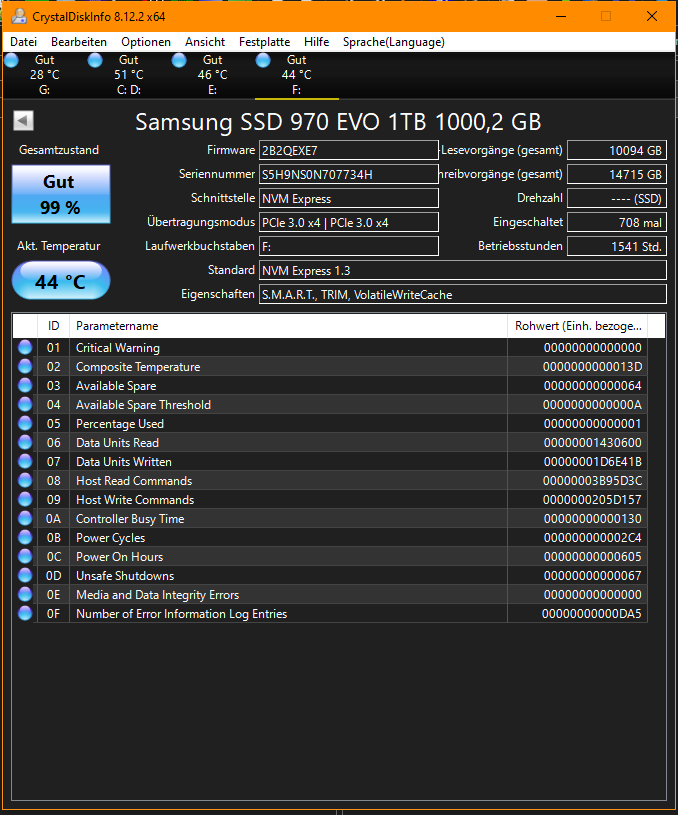678x815 pixels.
Task: Select the Composite Temperature parameter name
Action: click(138, 367)
